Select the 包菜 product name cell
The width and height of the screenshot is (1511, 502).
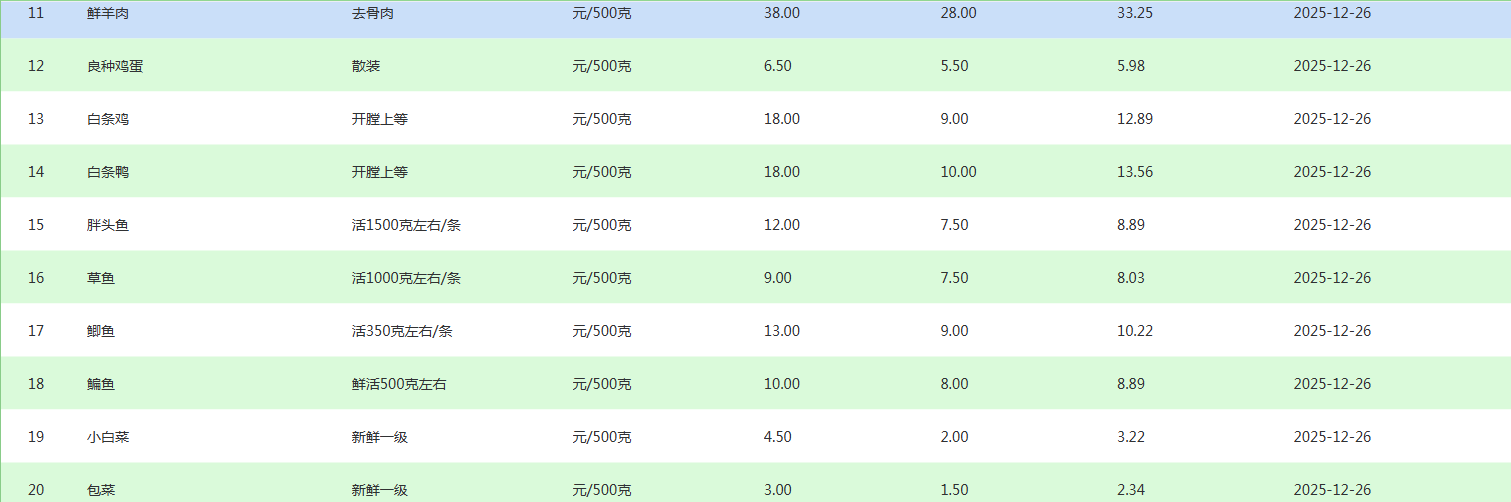coord(101,490)
